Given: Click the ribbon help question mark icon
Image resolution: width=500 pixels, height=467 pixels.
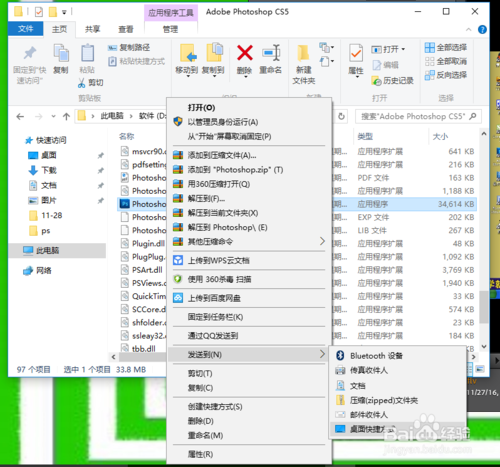Looking at the screenshot, I should 482,29.
